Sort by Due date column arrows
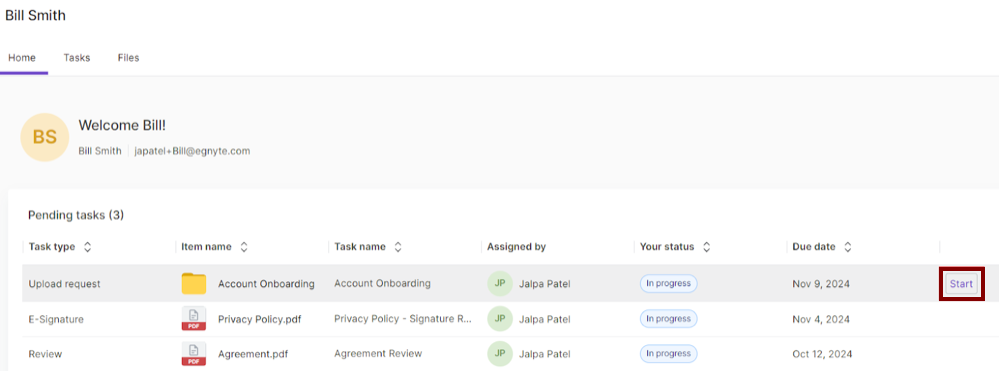Image resolution: width=999 pixels, height=371 pixels. pyautogui.click(x=848, y=247)
